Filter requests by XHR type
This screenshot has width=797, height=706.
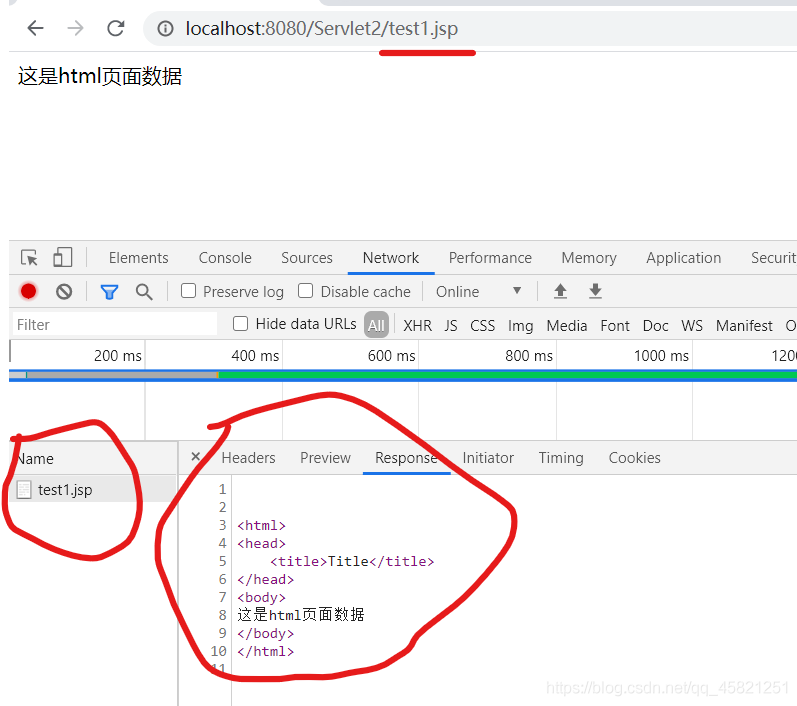[417, 325]
